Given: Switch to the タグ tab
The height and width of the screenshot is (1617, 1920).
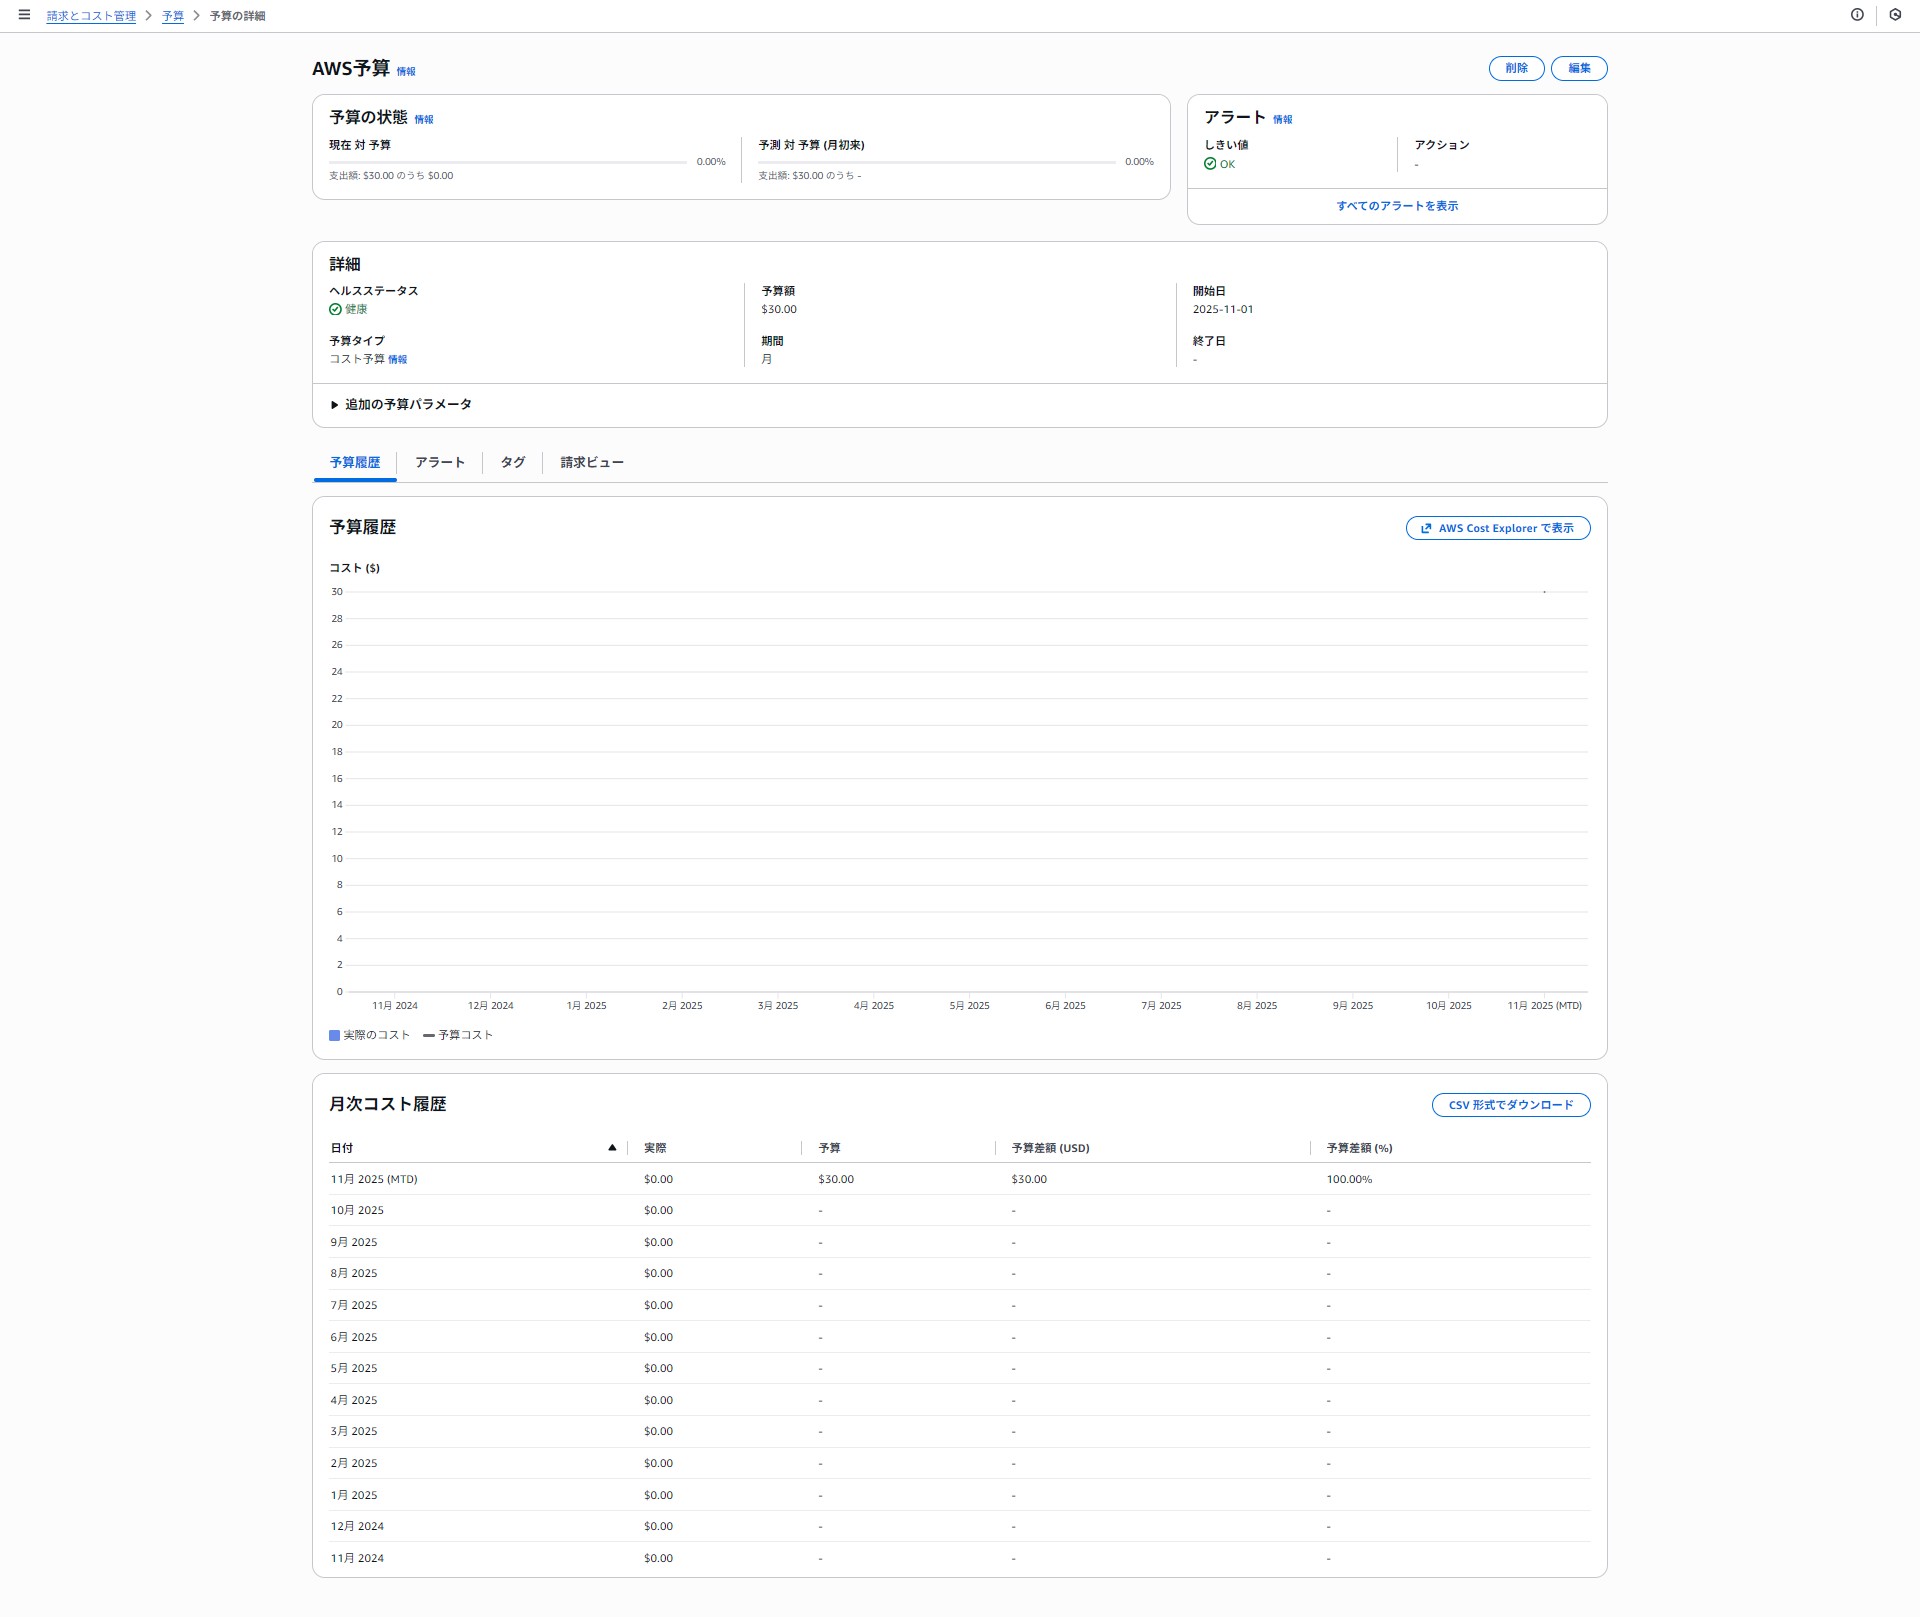Looking at the screenshot, I should 512,462.
